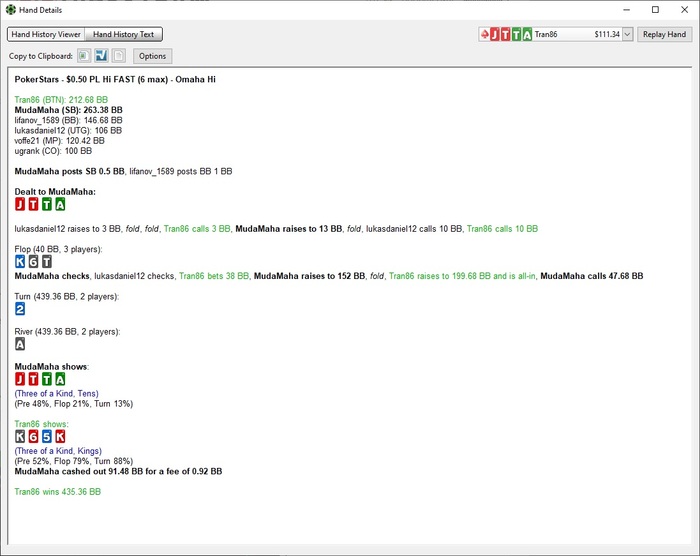Screen dimensions: 700x556
Task: Click the 'Tran86 shows:' heading
Action: (42, 424)
